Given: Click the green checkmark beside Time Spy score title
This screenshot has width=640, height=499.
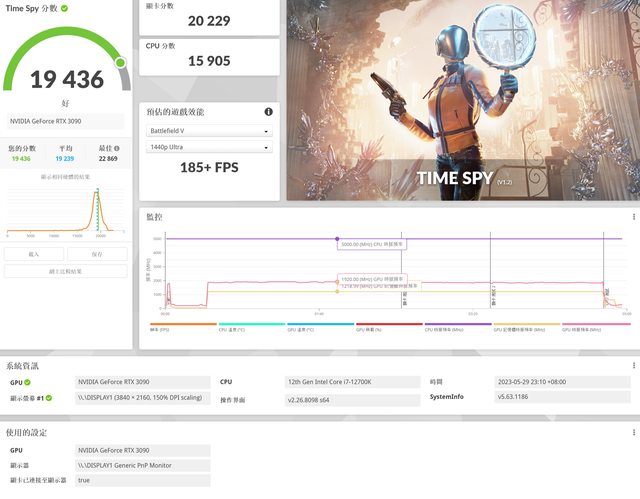Looking at the screenshot, I should click(x=65, y=8).
